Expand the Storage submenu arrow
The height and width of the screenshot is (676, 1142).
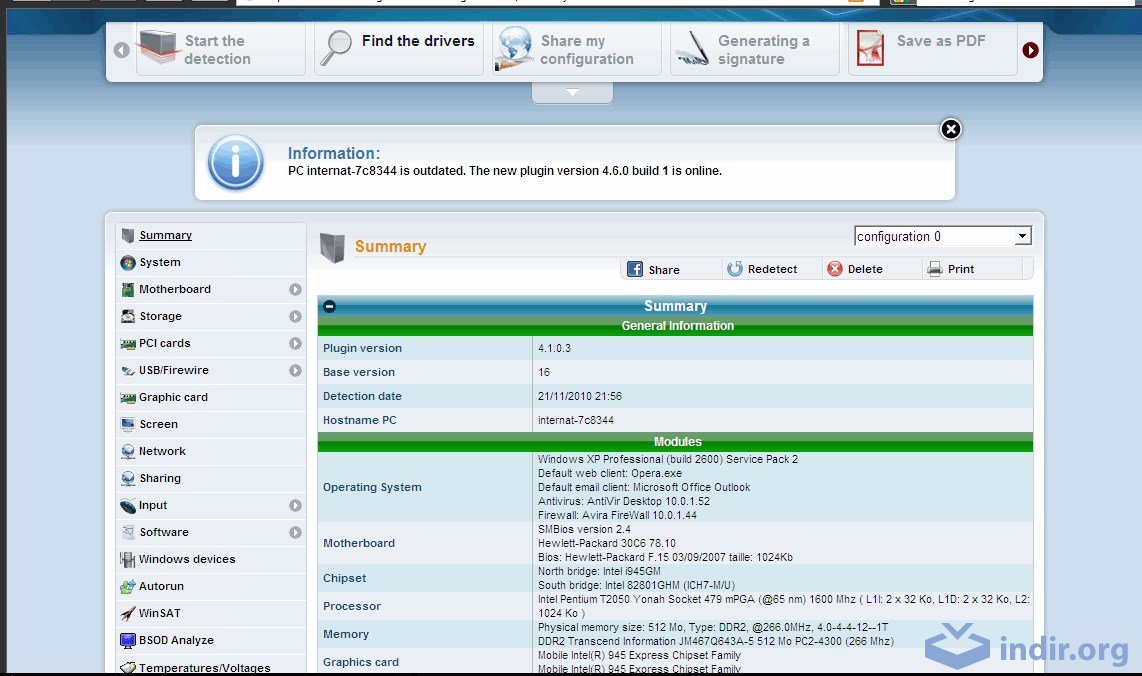click(295, 316)
